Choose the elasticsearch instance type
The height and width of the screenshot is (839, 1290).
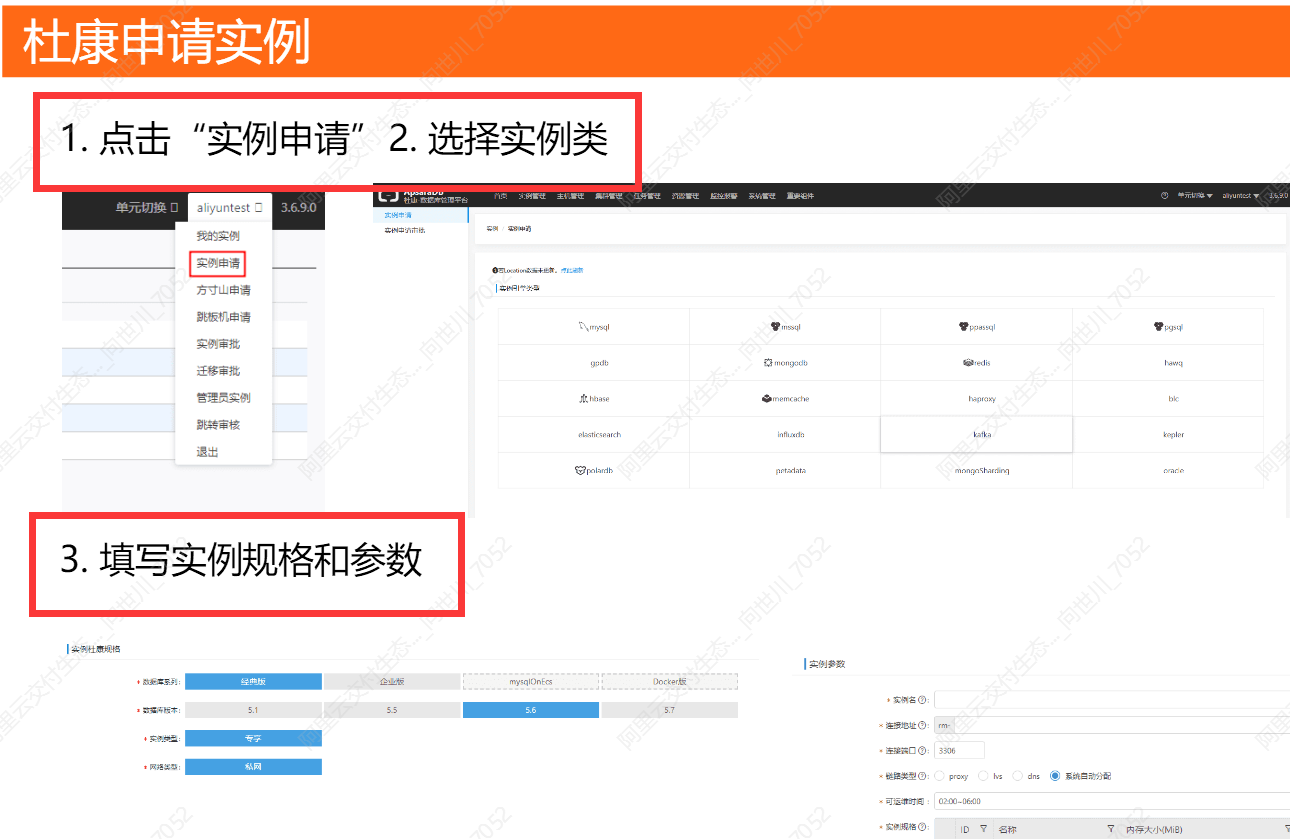tap(594, 435)
